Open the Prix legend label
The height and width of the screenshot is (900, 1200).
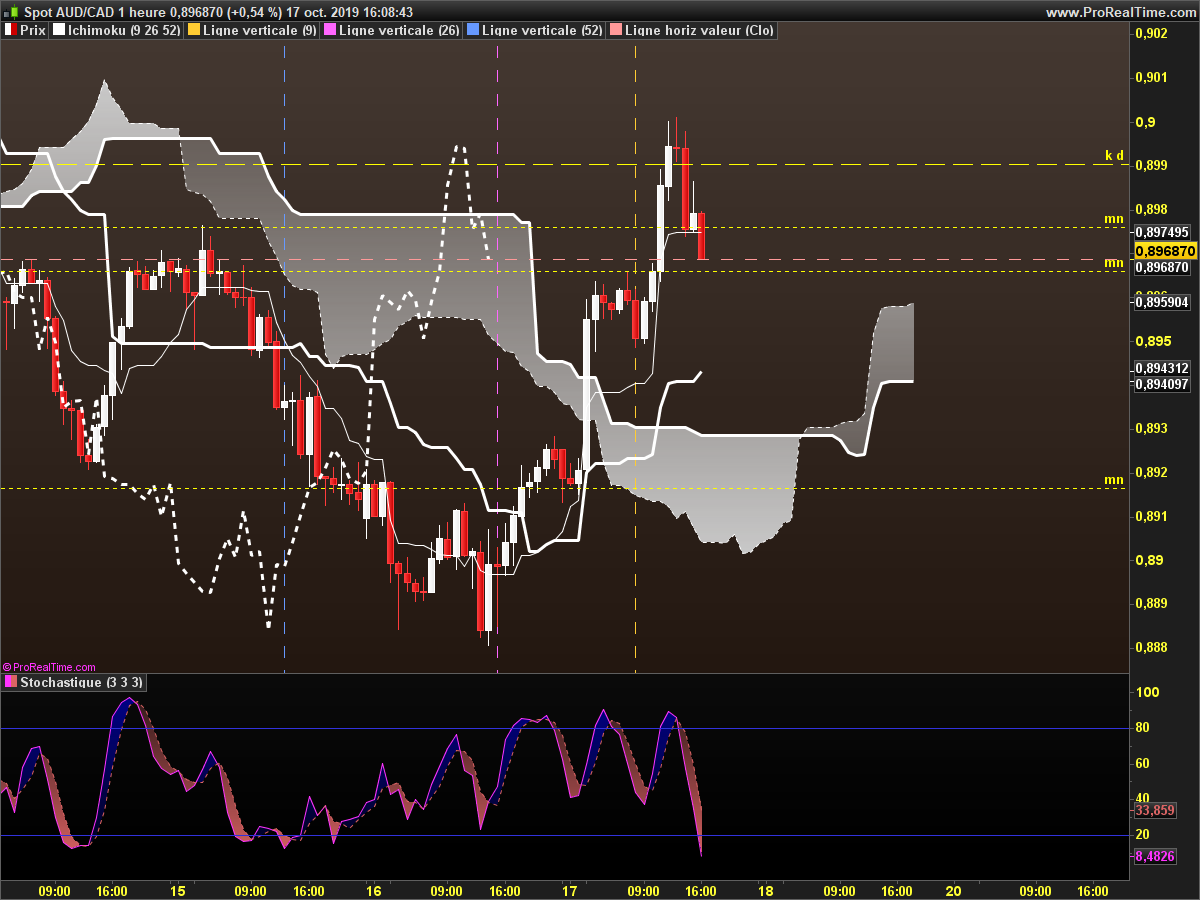point(33,31)
